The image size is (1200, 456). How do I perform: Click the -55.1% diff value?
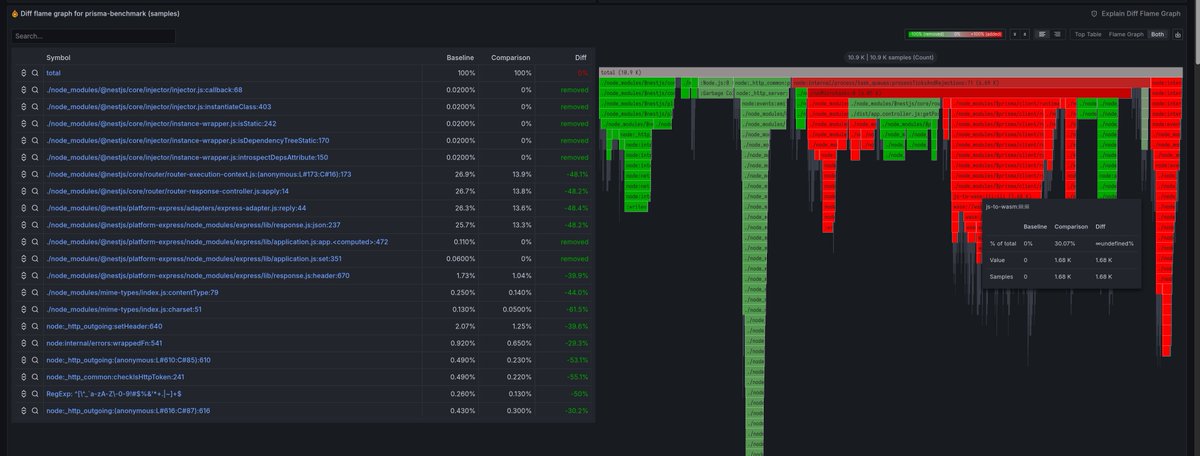pyautogui.click(x=578, y=377)
